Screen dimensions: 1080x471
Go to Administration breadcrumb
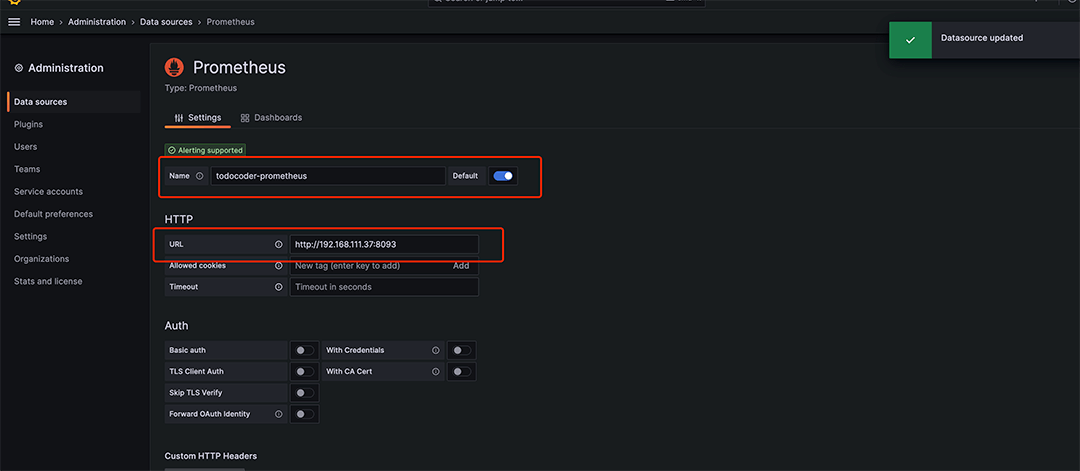click(x=97, y=22)
